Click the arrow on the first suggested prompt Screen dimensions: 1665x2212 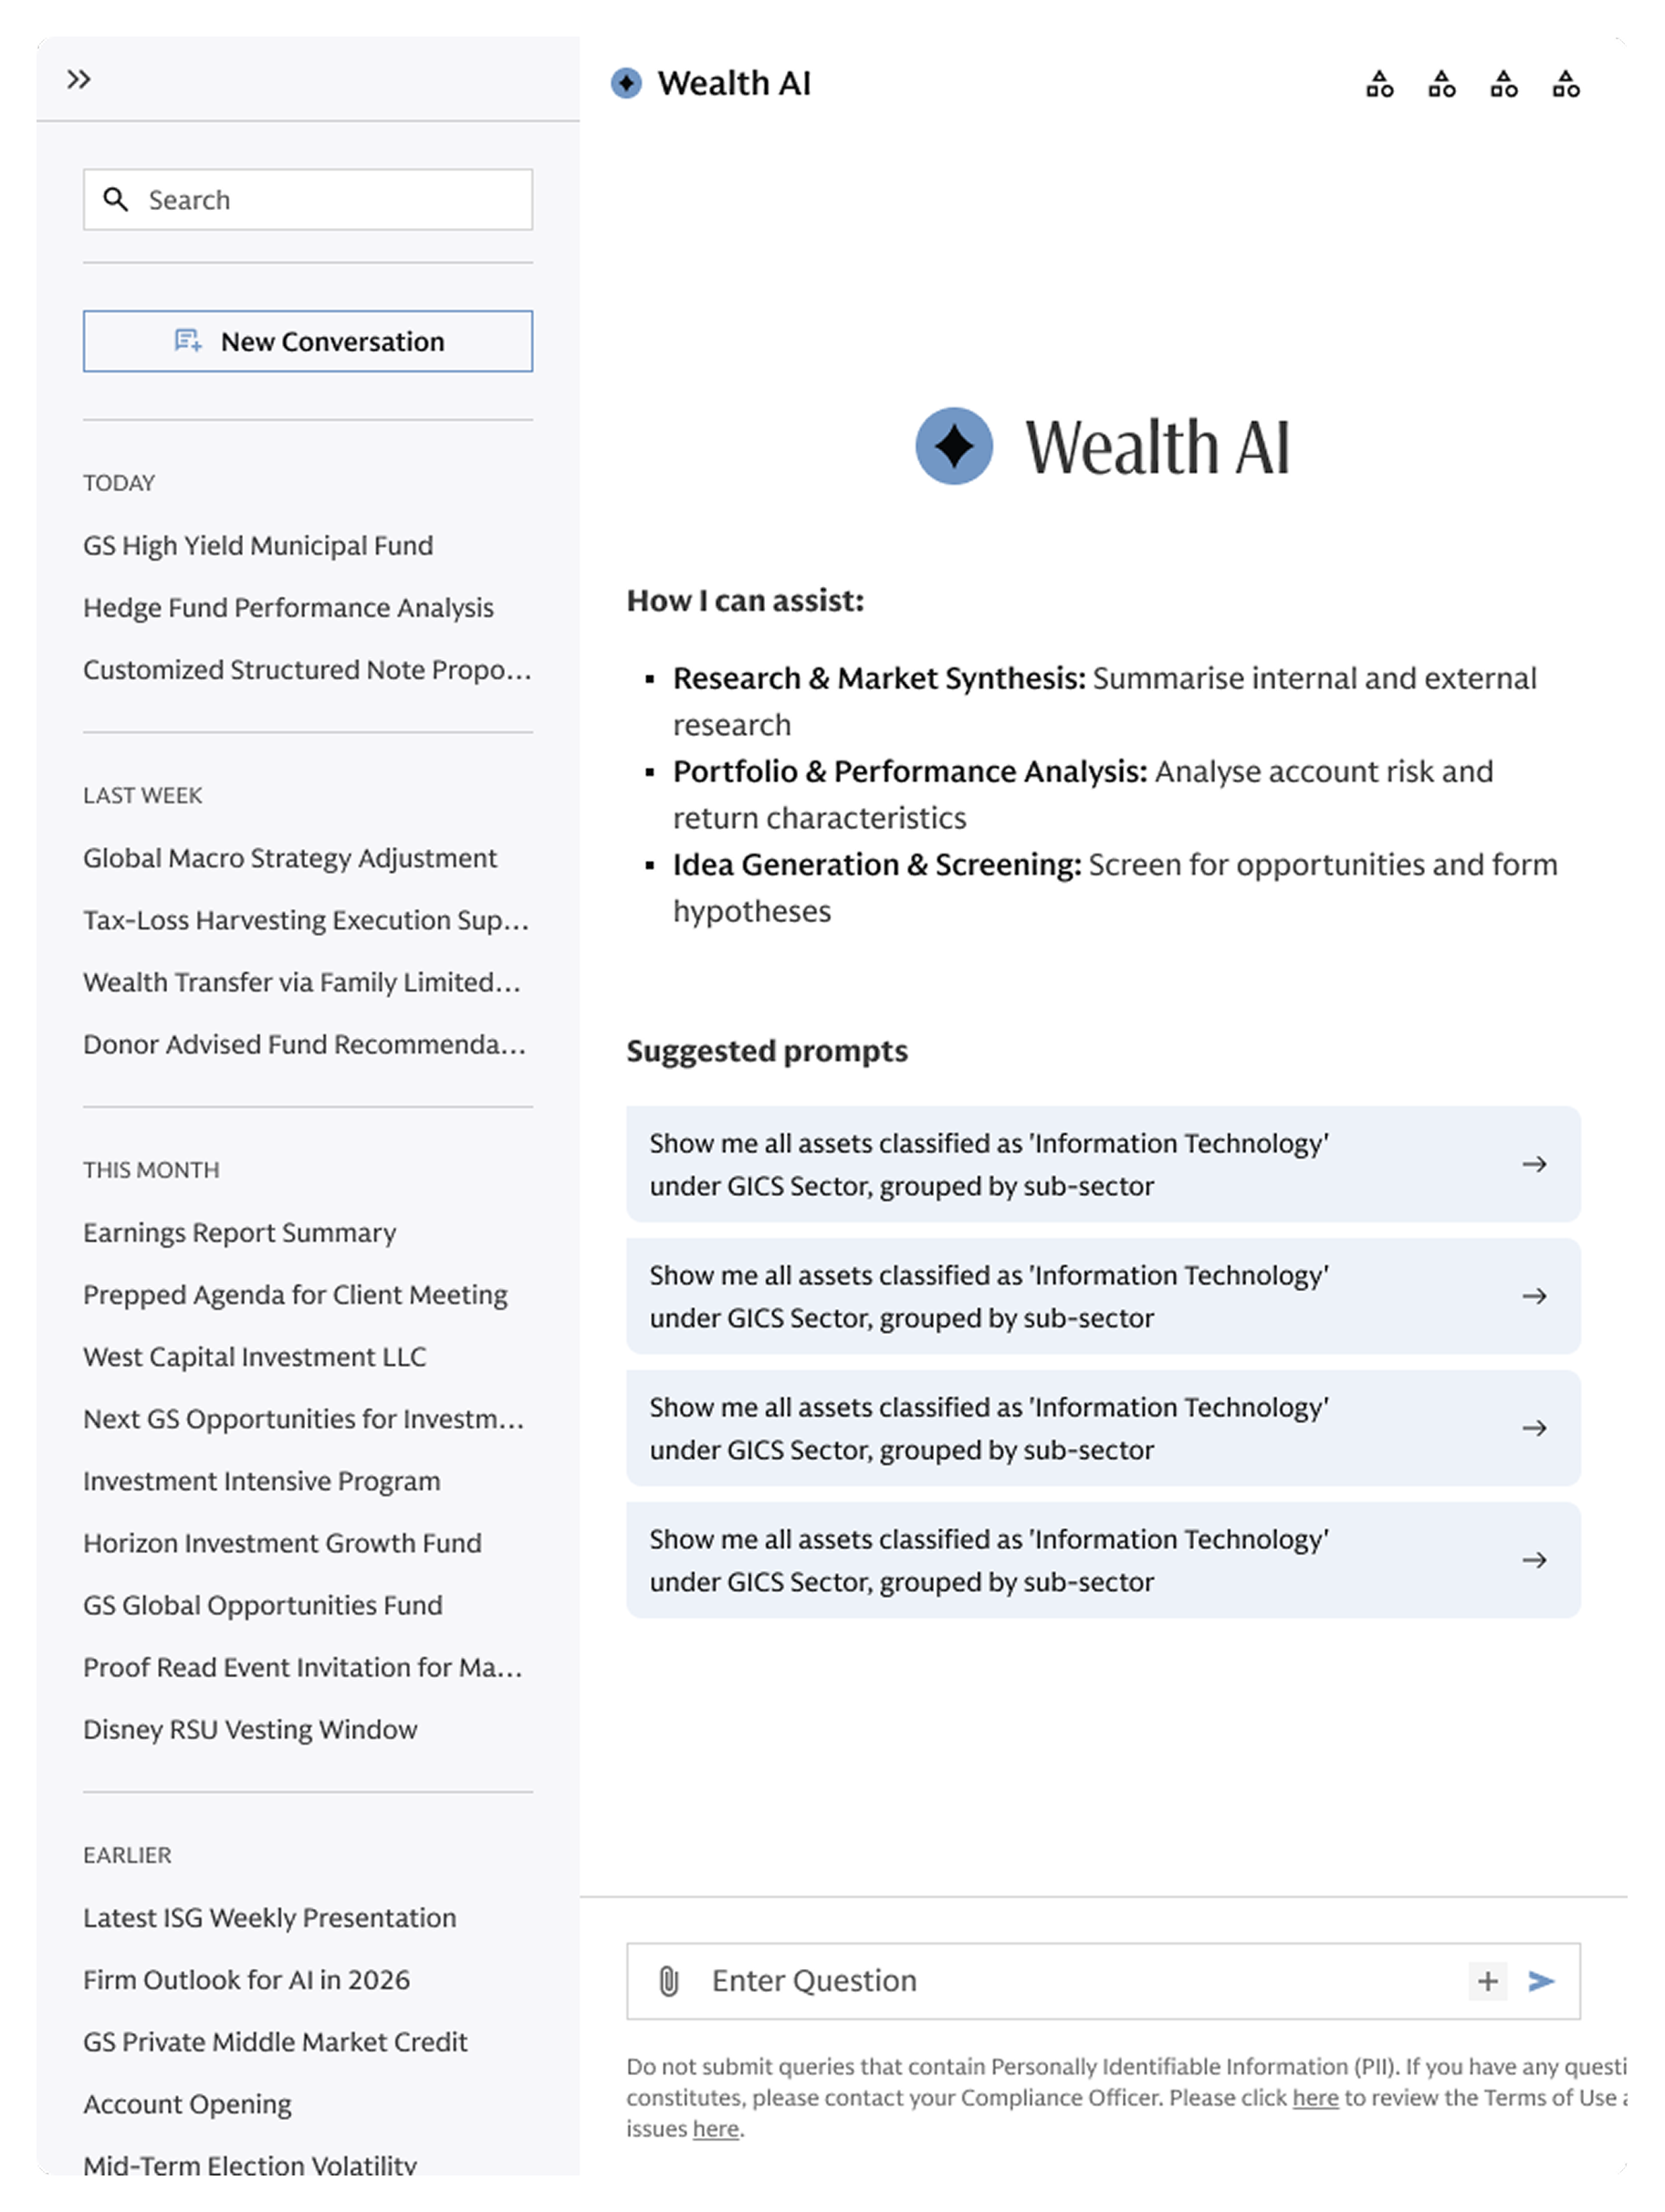[x=1536, y=1164]
